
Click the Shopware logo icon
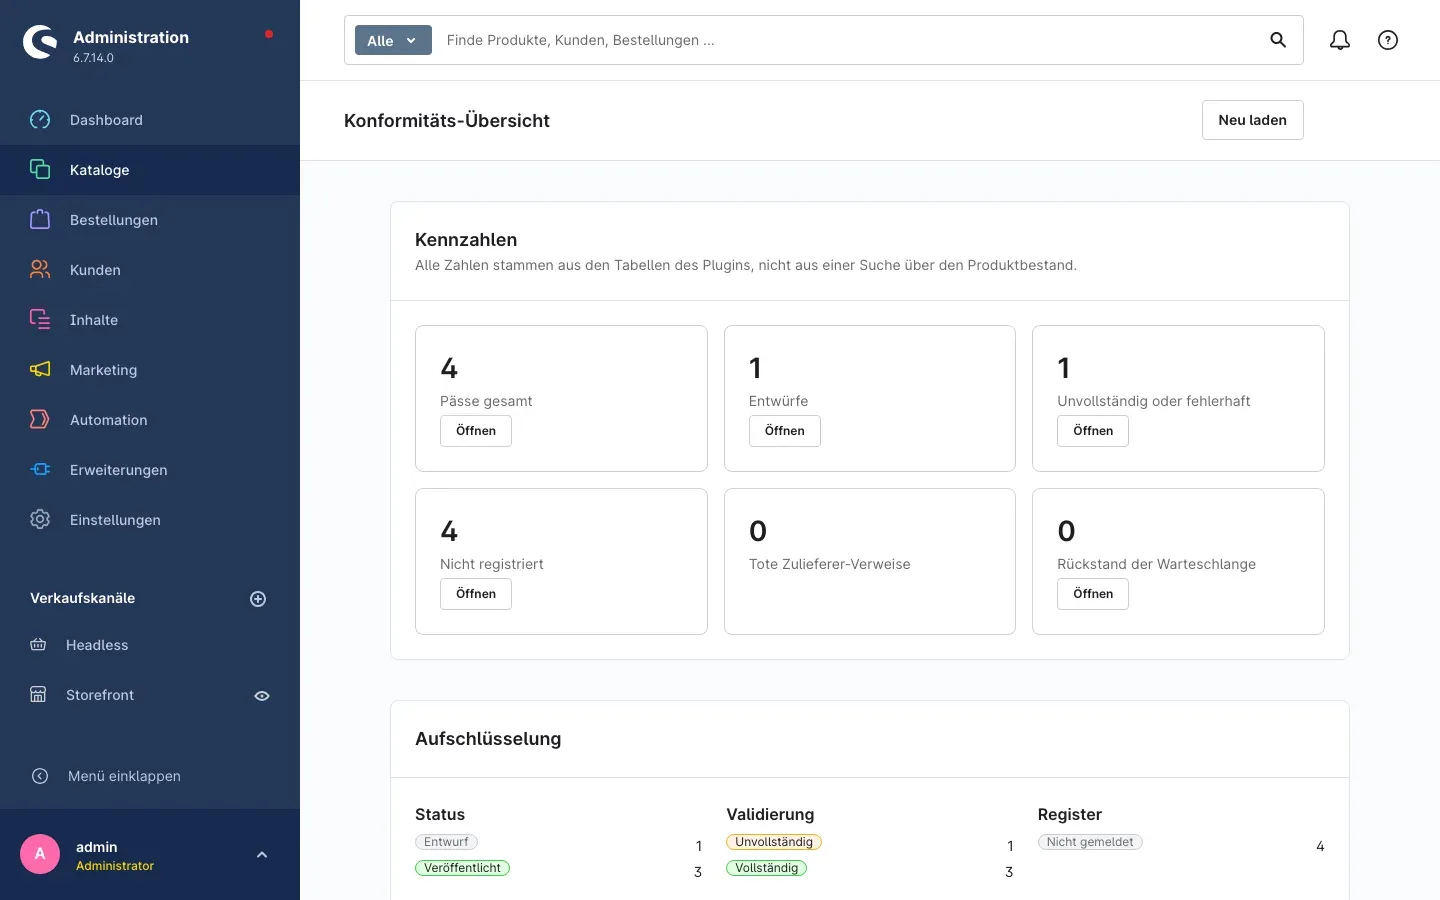click(x=40, y=42)
